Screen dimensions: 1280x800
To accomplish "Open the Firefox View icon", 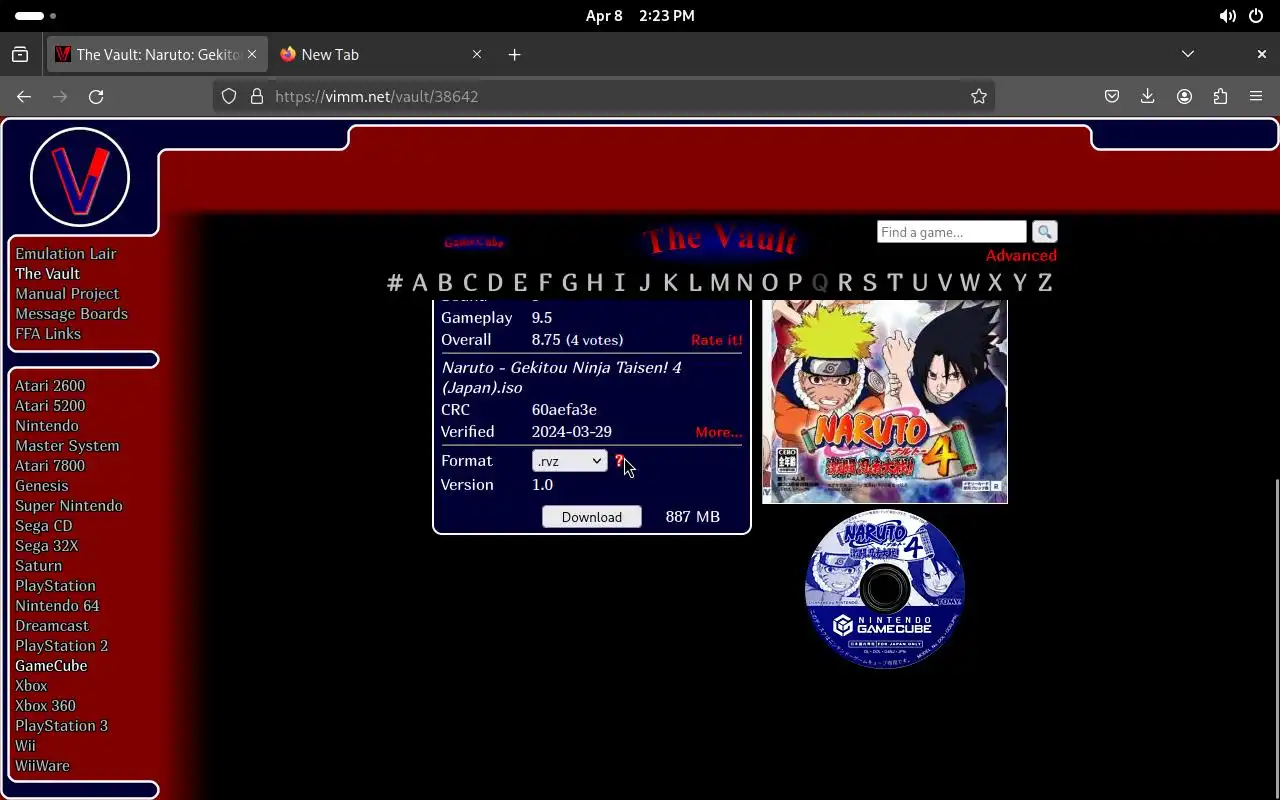I will 20,54.
